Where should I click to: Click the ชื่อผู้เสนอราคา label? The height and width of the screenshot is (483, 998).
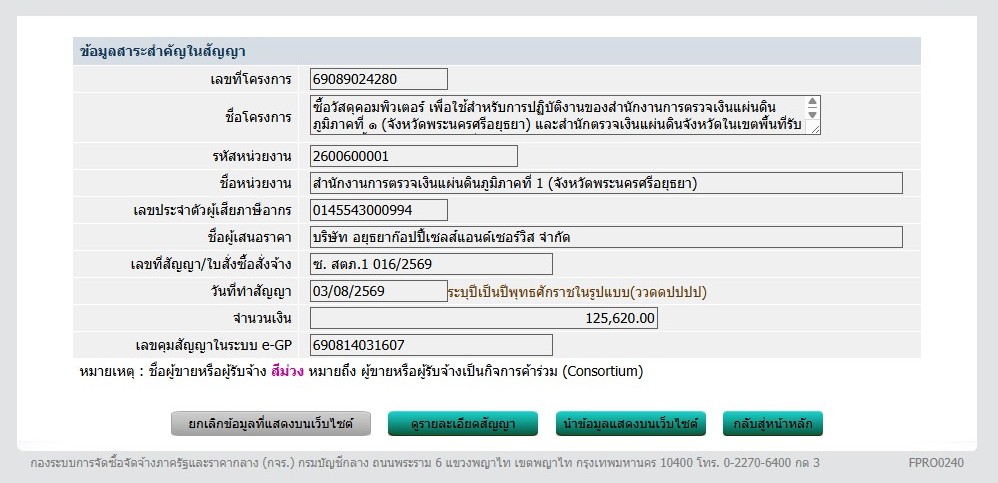point(250,238)
